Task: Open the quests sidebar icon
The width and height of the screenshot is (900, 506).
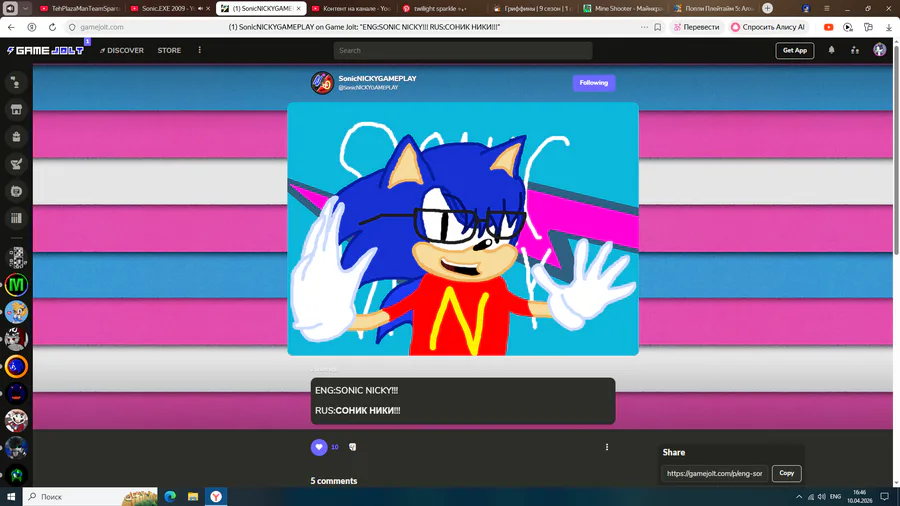Action: 16,164
